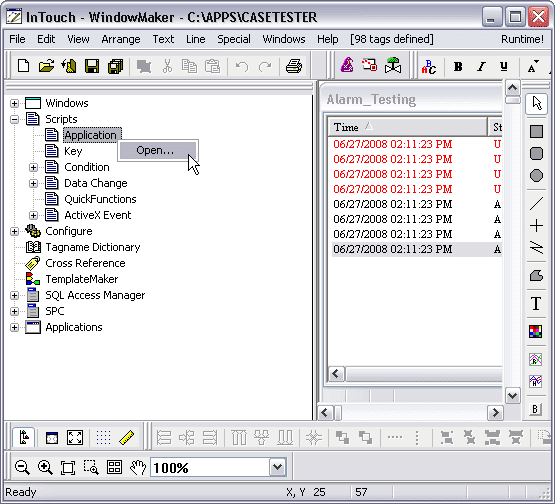Screen dimensions: 555x504
Task: Toggle bold text formatting
Action: [458, 67]
